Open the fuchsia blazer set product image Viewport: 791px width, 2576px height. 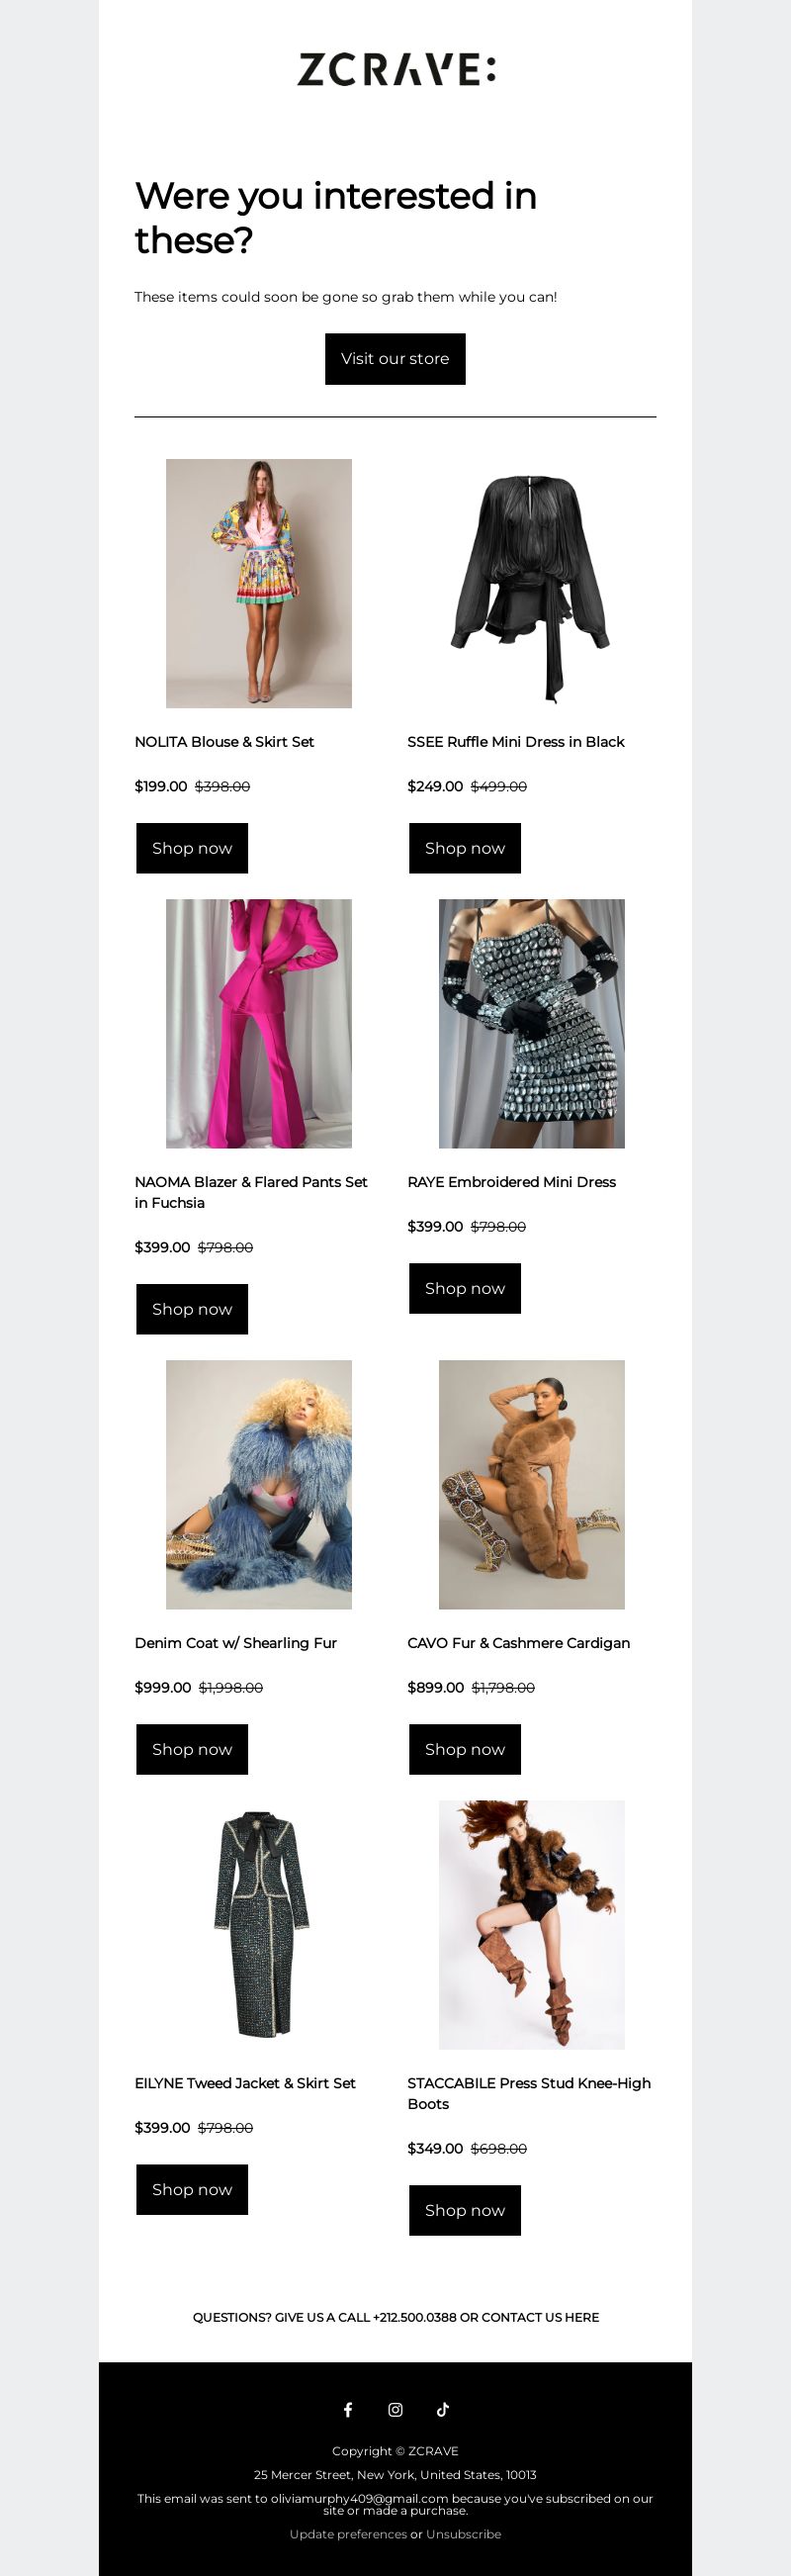[259, 1023]
